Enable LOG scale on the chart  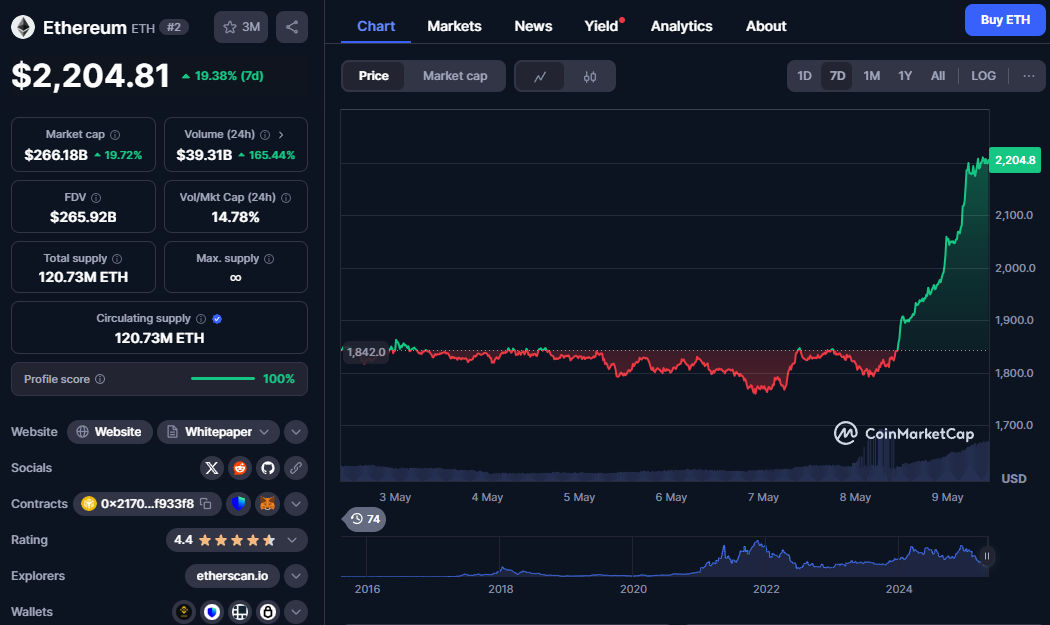point(983,76)
